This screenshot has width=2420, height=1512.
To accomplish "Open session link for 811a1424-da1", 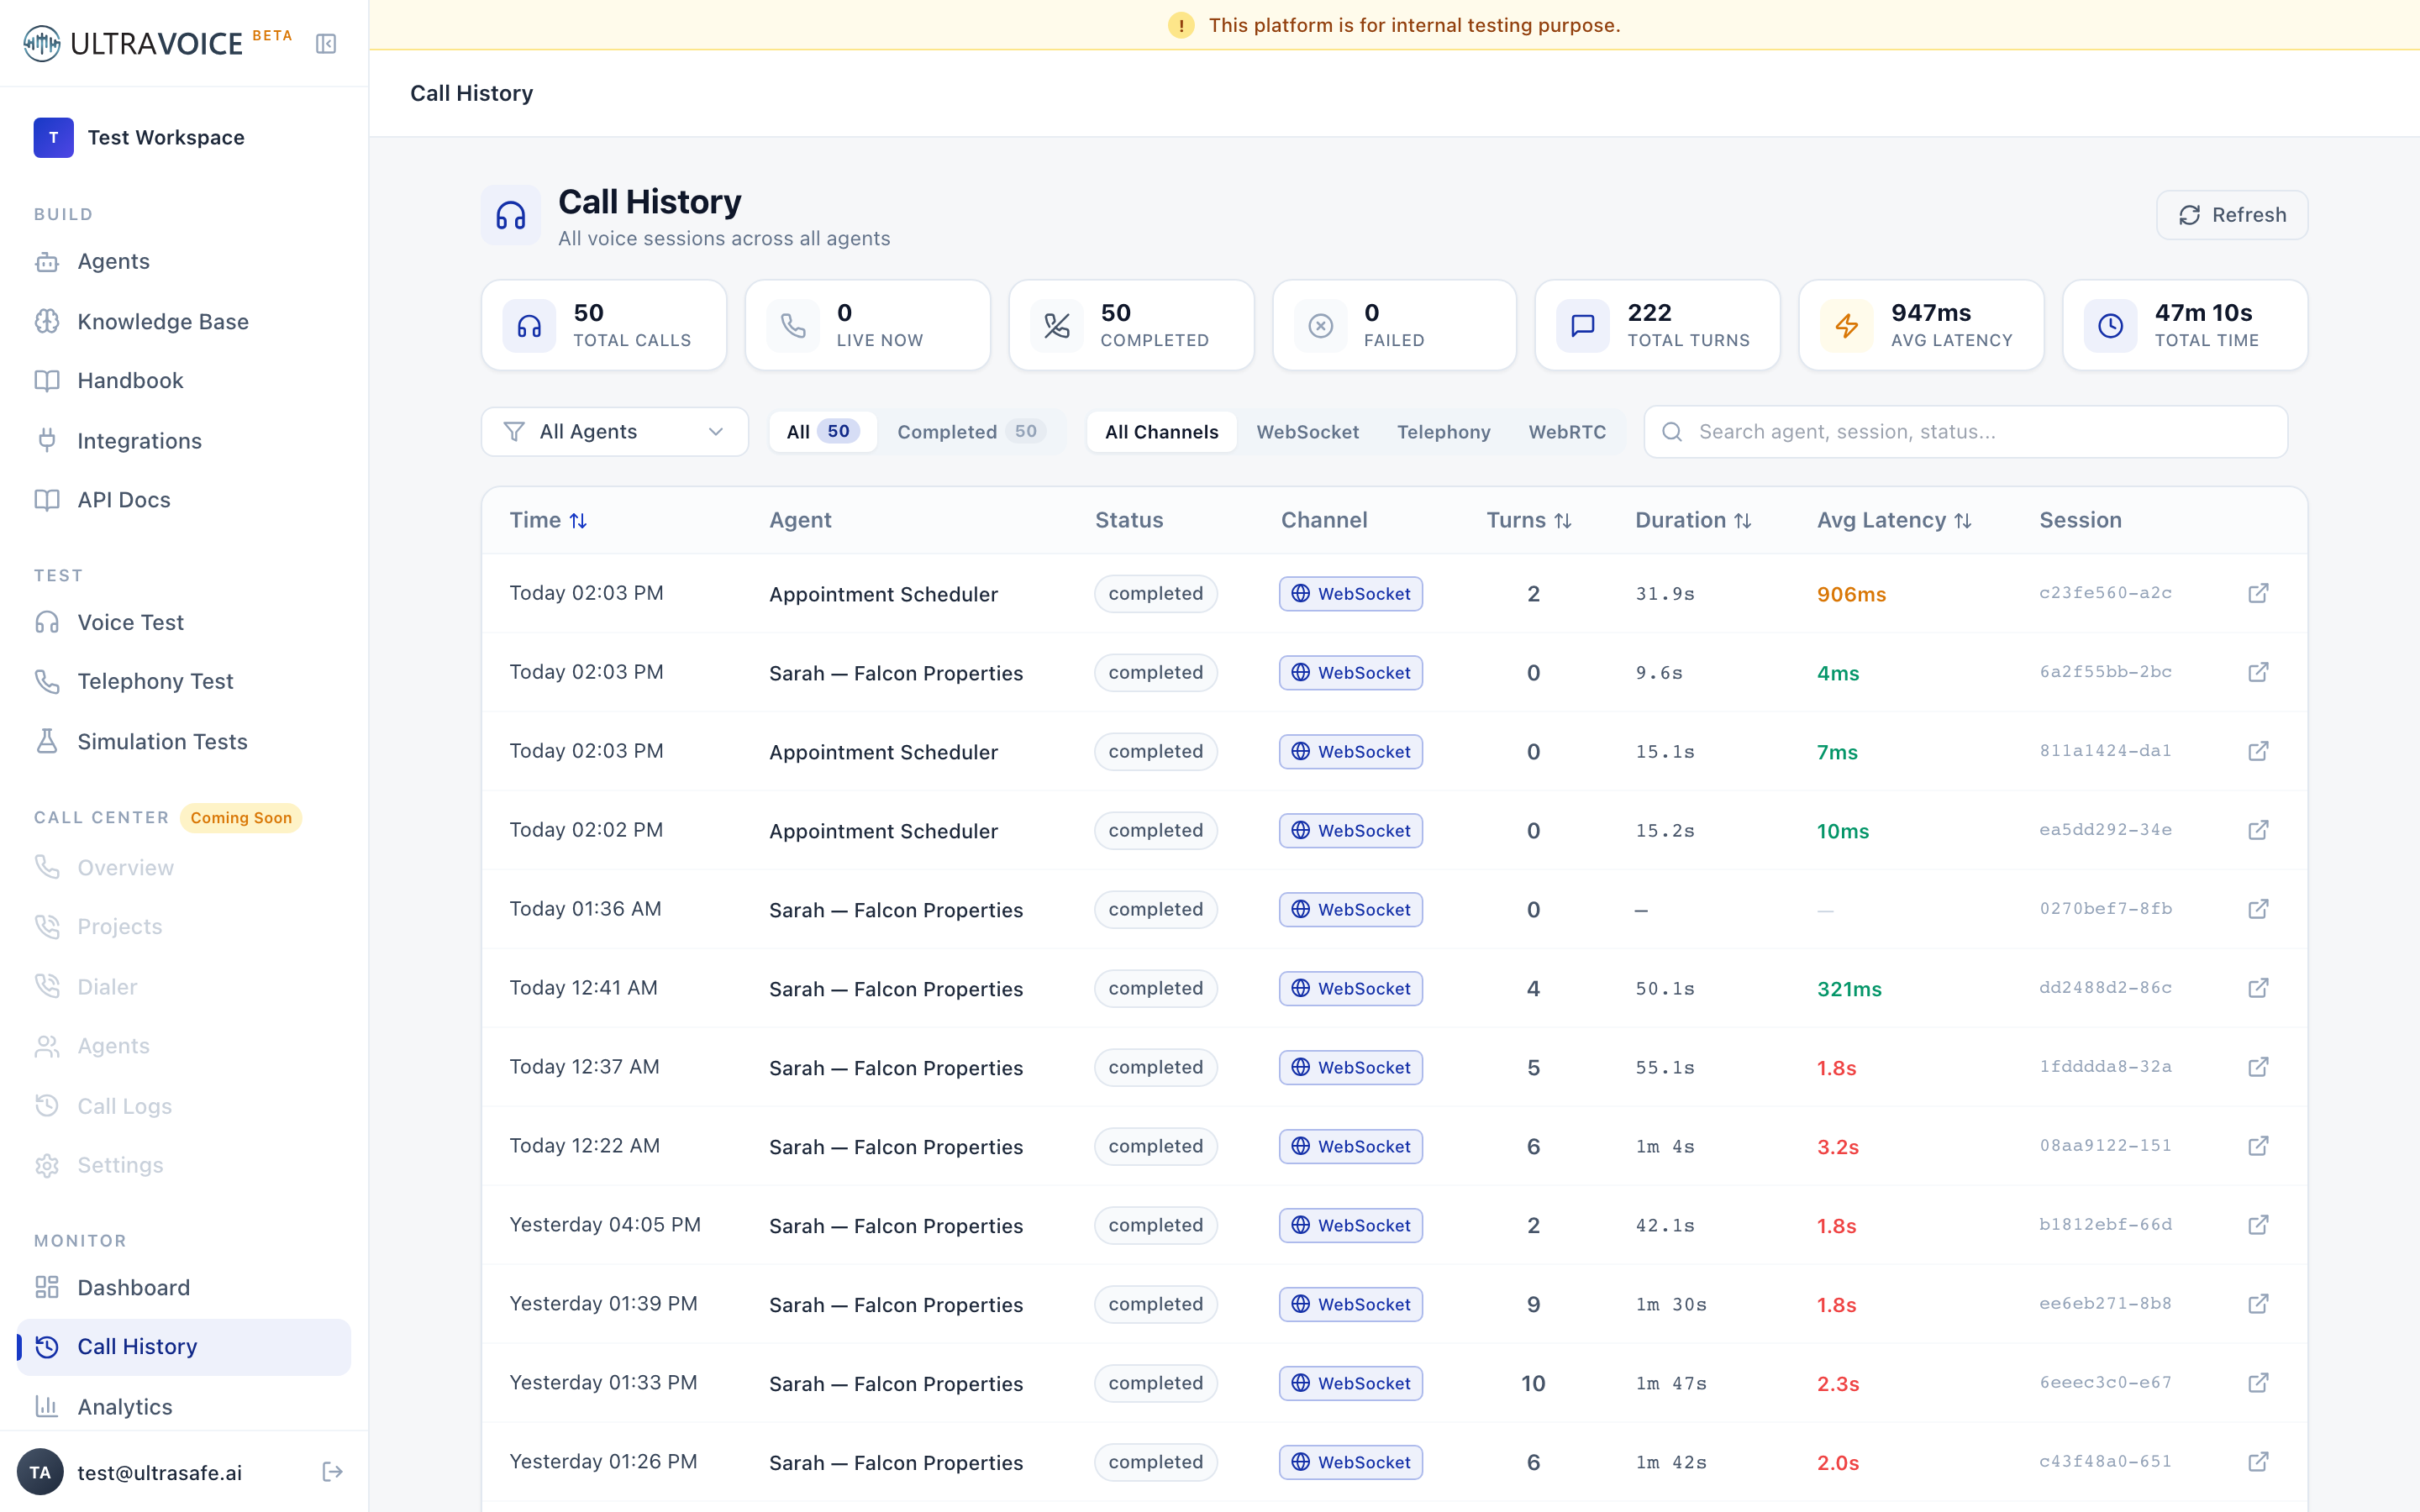I will click(x=2258, y=751).
